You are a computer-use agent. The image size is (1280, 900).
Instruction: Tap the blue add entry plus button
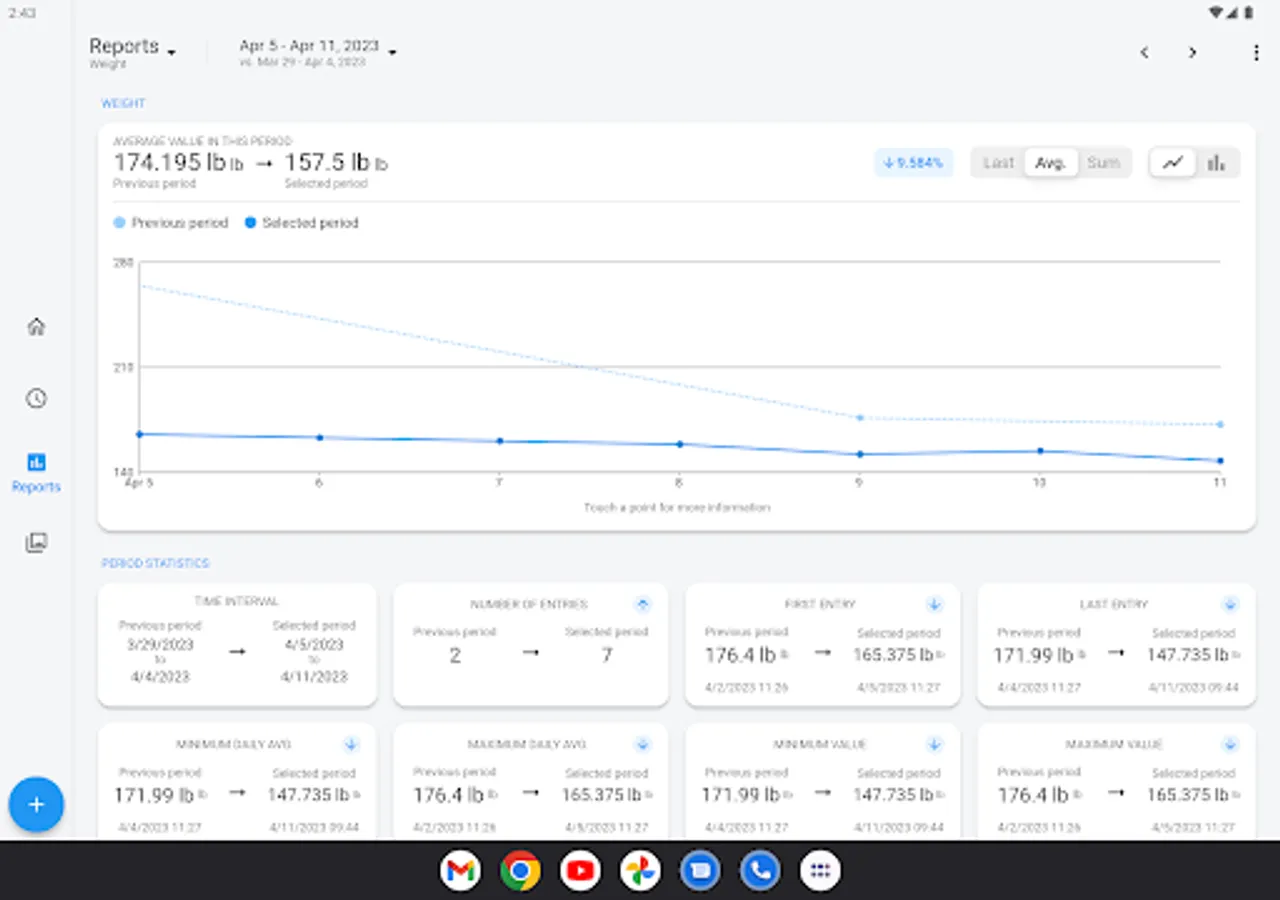coord(36,805)
